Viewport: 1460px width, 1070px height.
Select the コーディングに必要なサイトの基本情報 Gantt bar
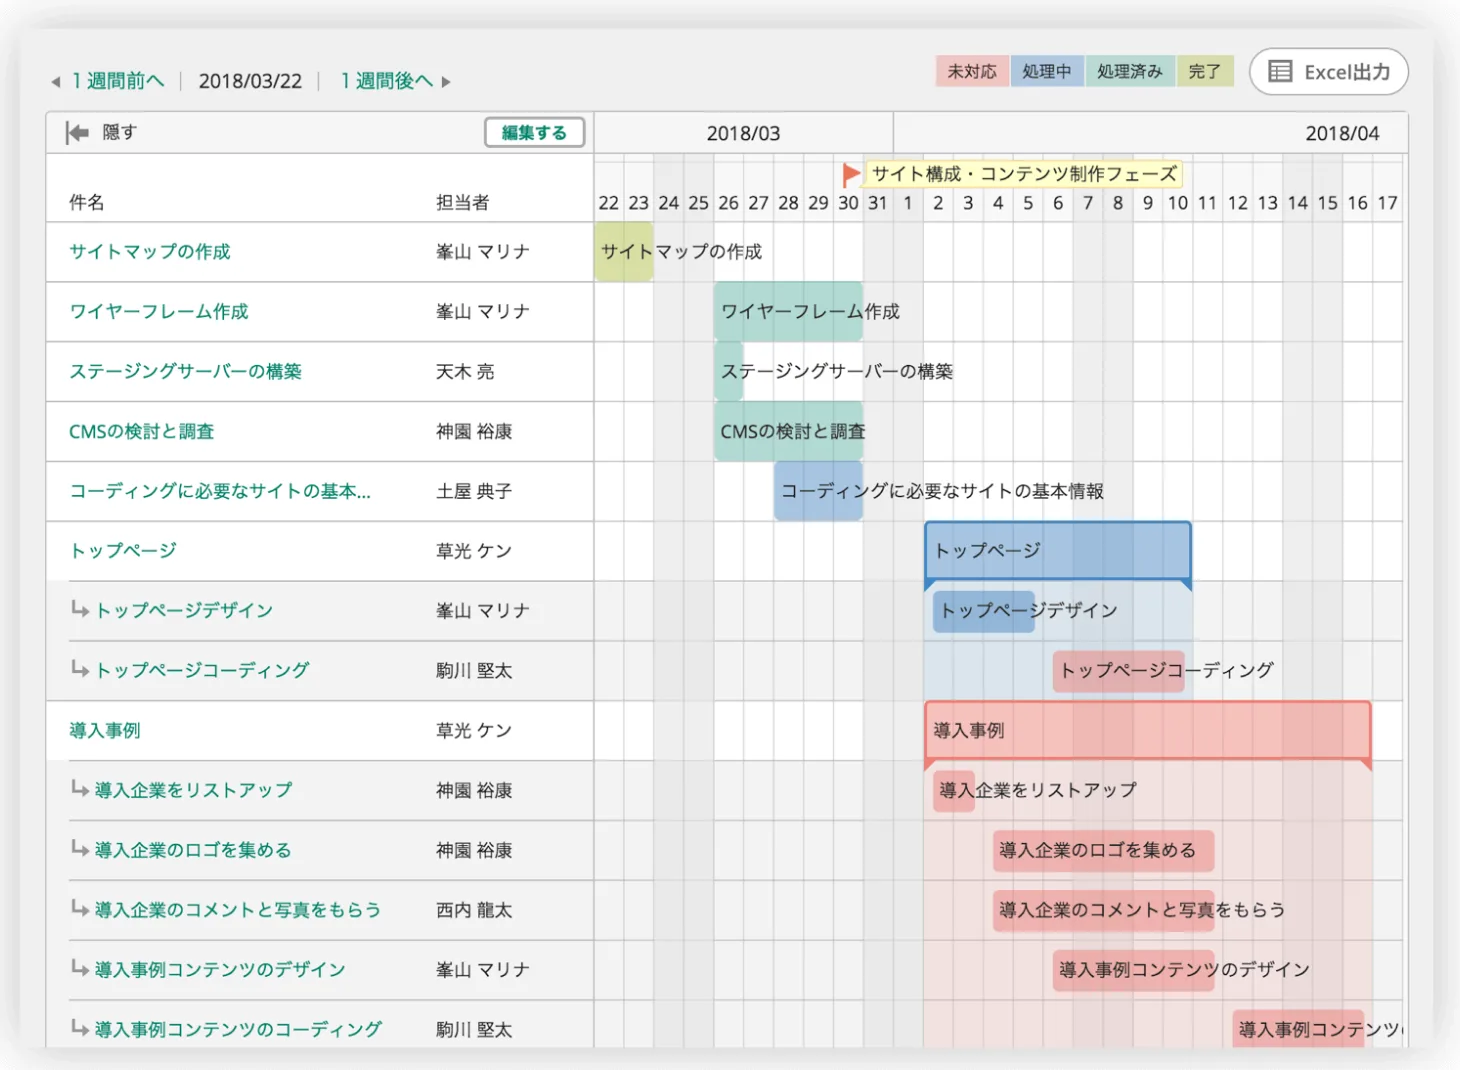(818, 491)
